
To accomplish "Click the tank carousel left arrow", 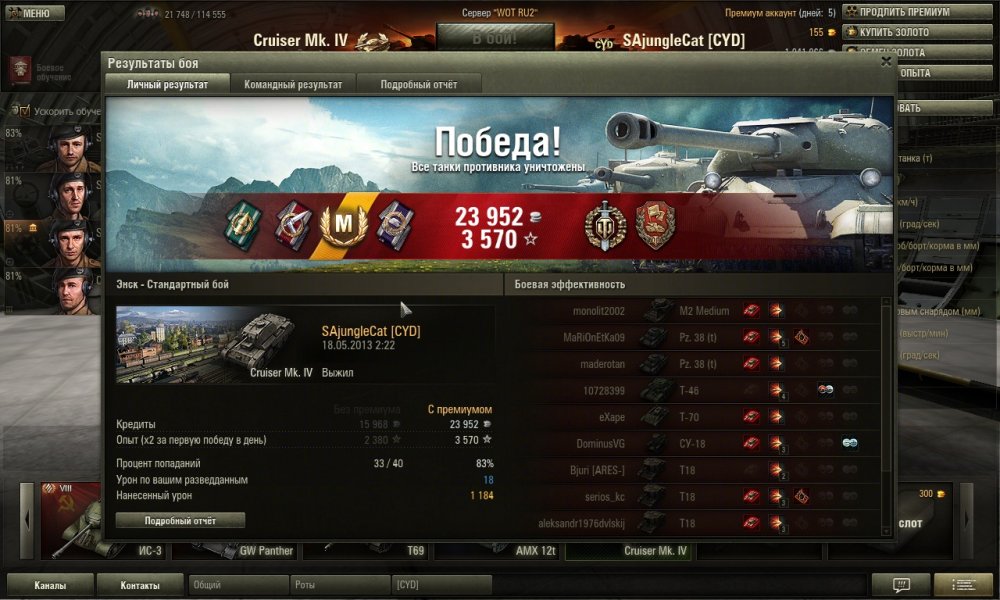I will pos(26,520).
